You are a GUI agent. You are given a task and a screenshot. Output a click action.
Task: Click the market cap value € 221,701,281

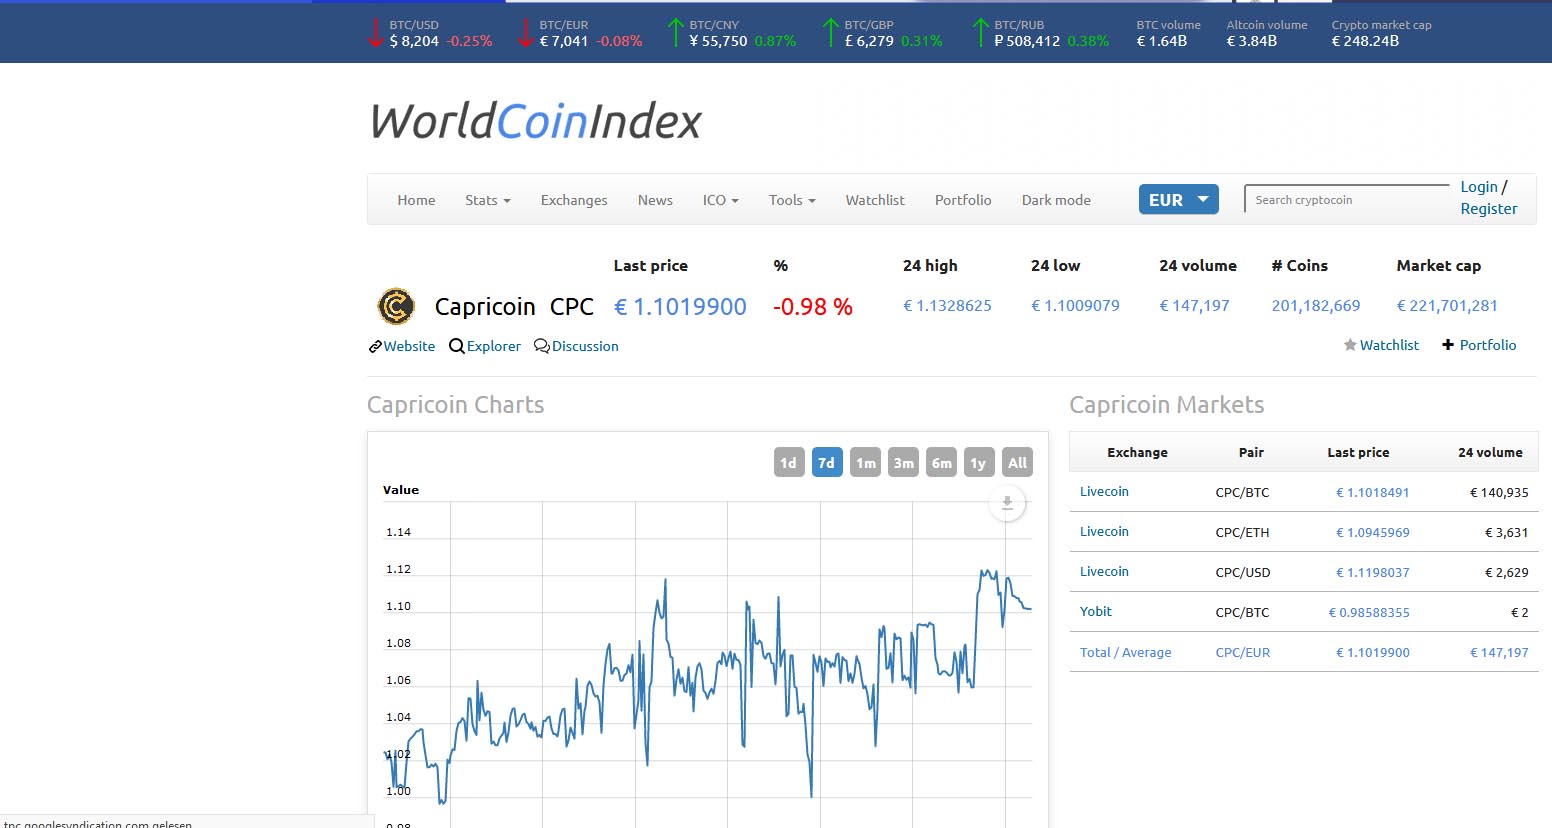coord(1447,306)
